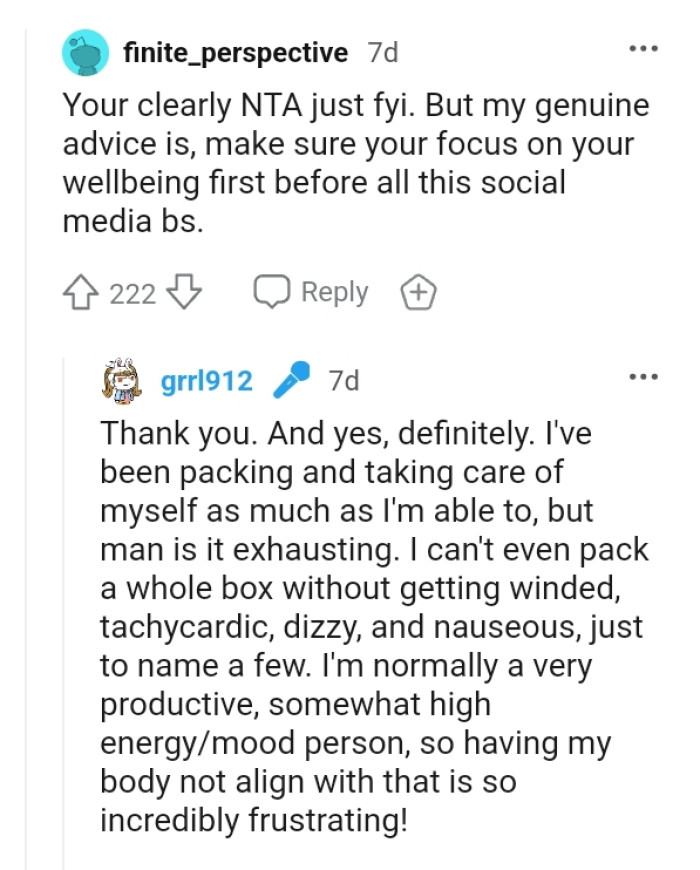Click grrl912's profile avatar
Image resolution: width=700 pixels, height=870 pixels.
coord(116,378)
